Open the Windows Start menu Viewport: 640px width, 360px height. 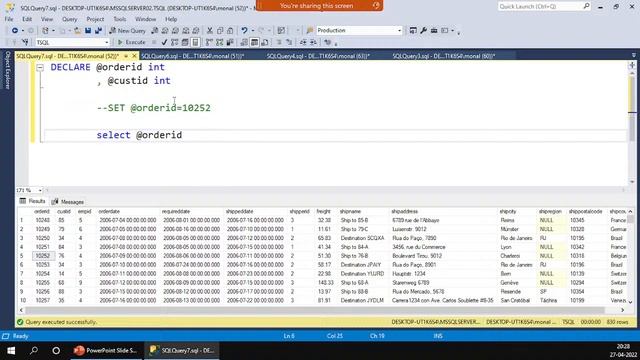[11, 351]
